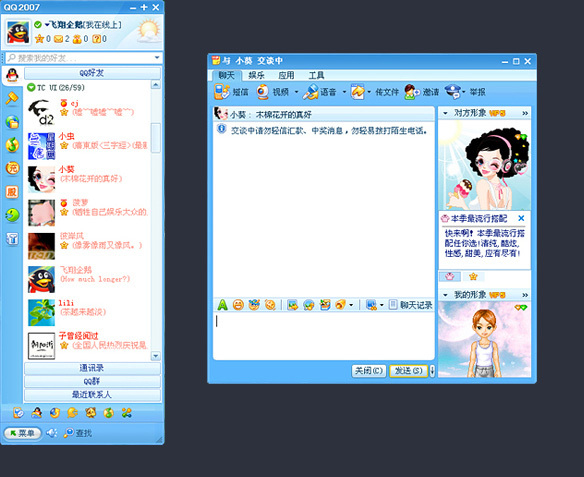Screen dimensions: 584x477
Task: Click the friend list scrollbar down arrow
Action: coord(156,356)
